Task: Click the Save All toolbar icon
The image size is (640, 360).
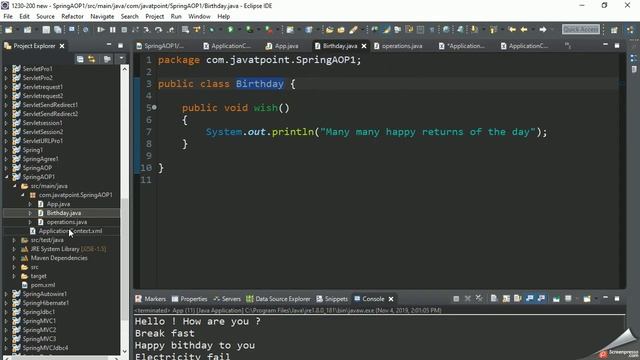Action: point(58,29)
